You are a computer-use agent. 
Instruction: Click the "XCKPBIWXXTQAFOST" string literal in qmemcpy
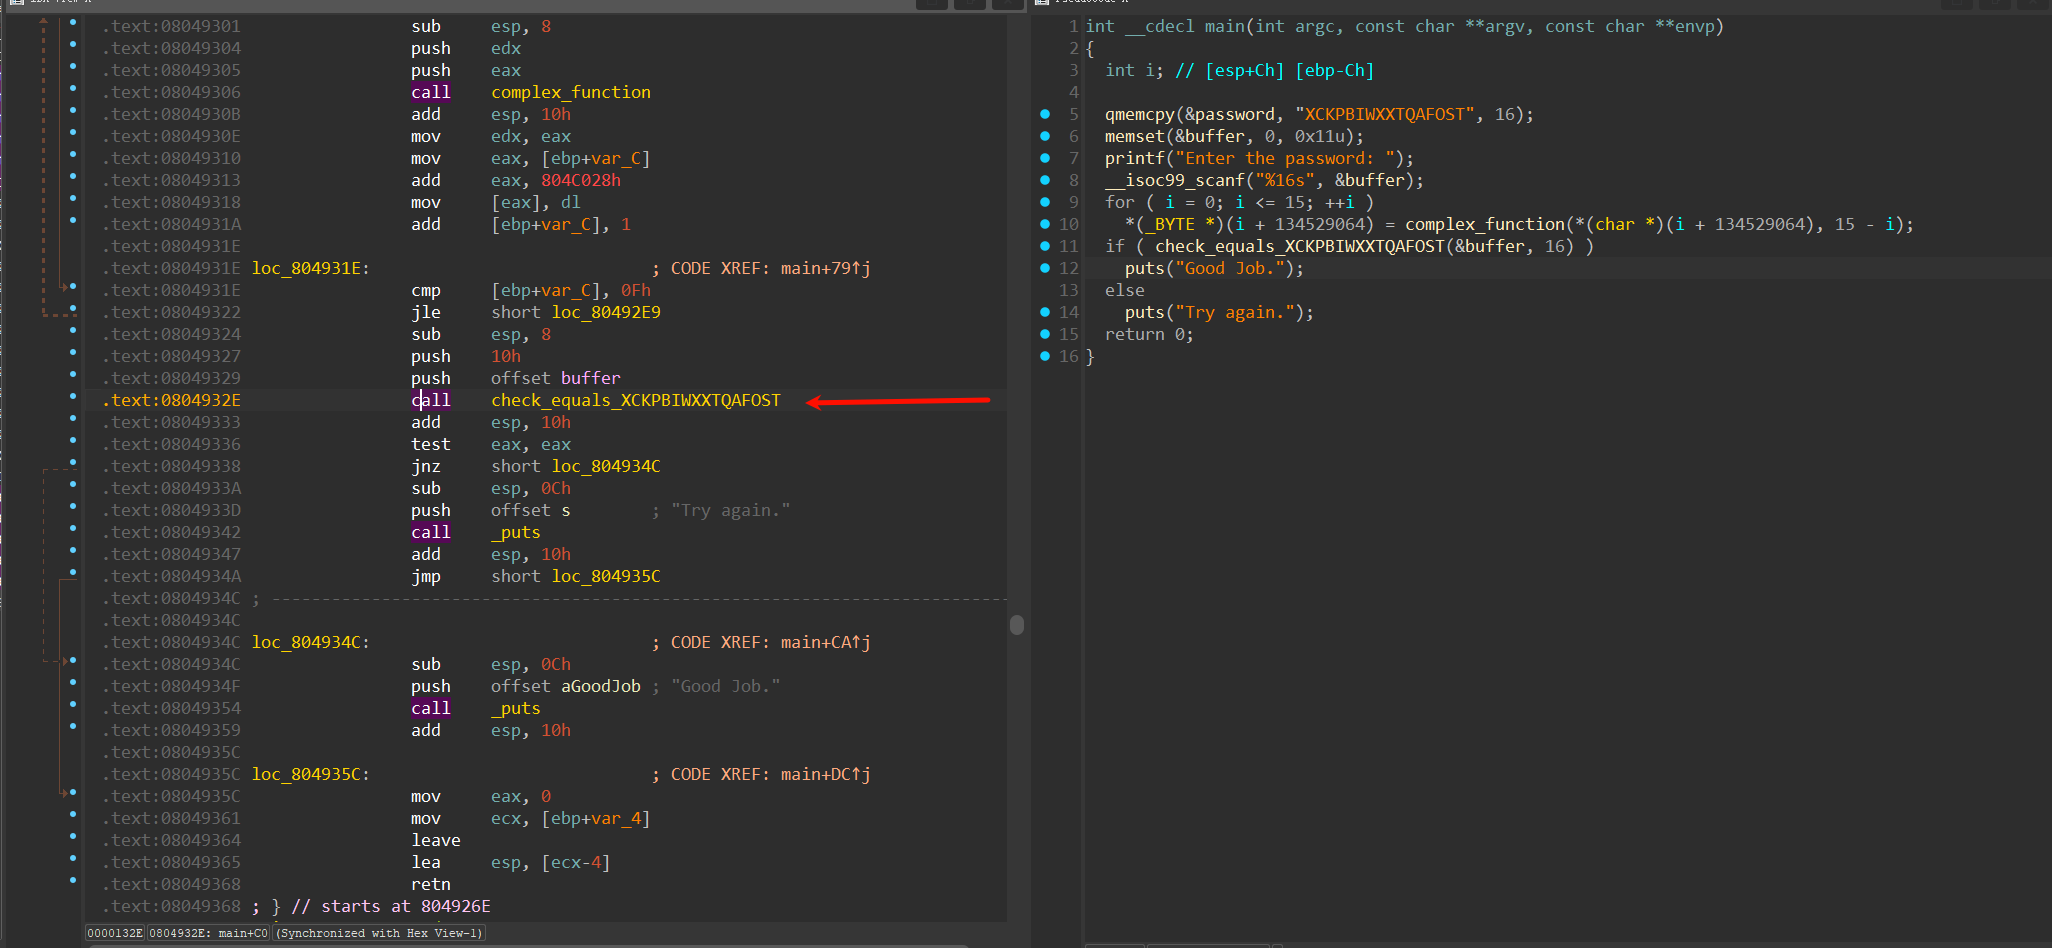(x=1385, y=114)
